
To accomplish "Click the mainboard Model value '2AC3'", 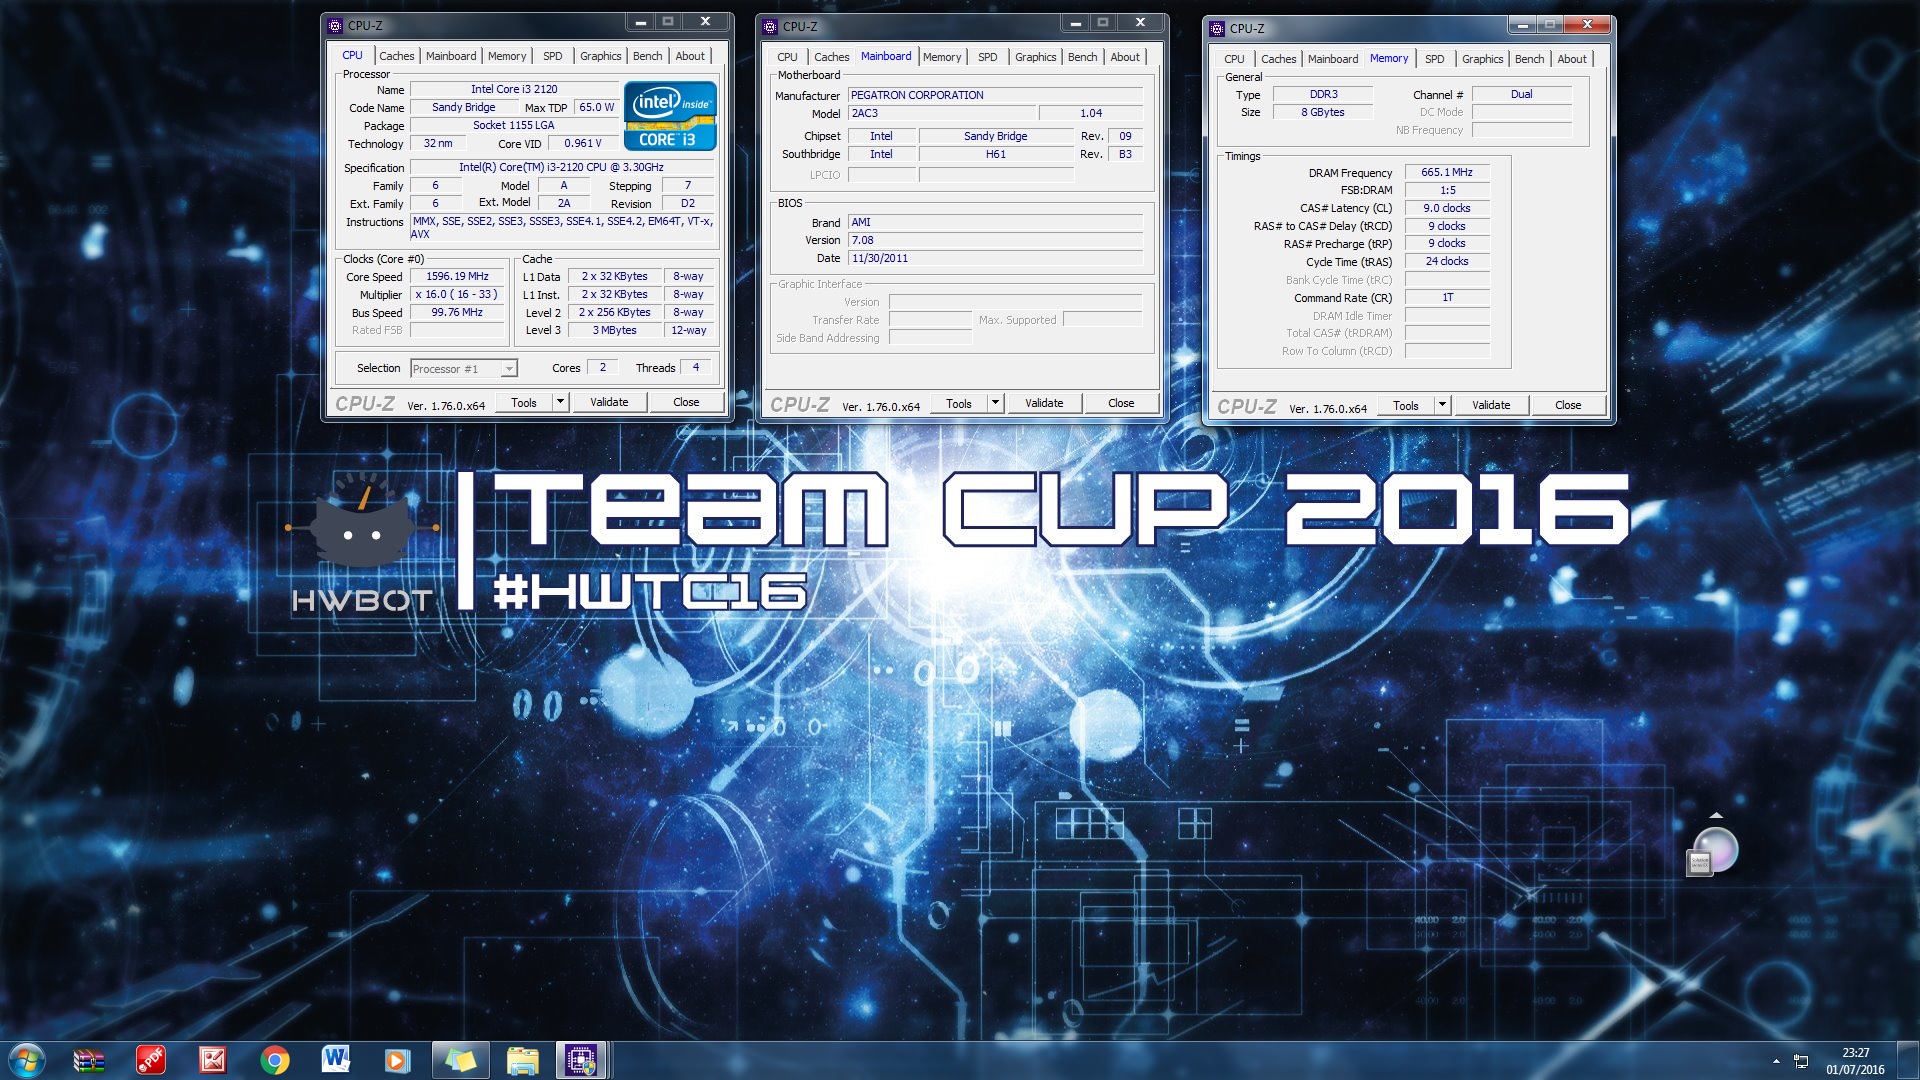I will click(x=941, y=113).
